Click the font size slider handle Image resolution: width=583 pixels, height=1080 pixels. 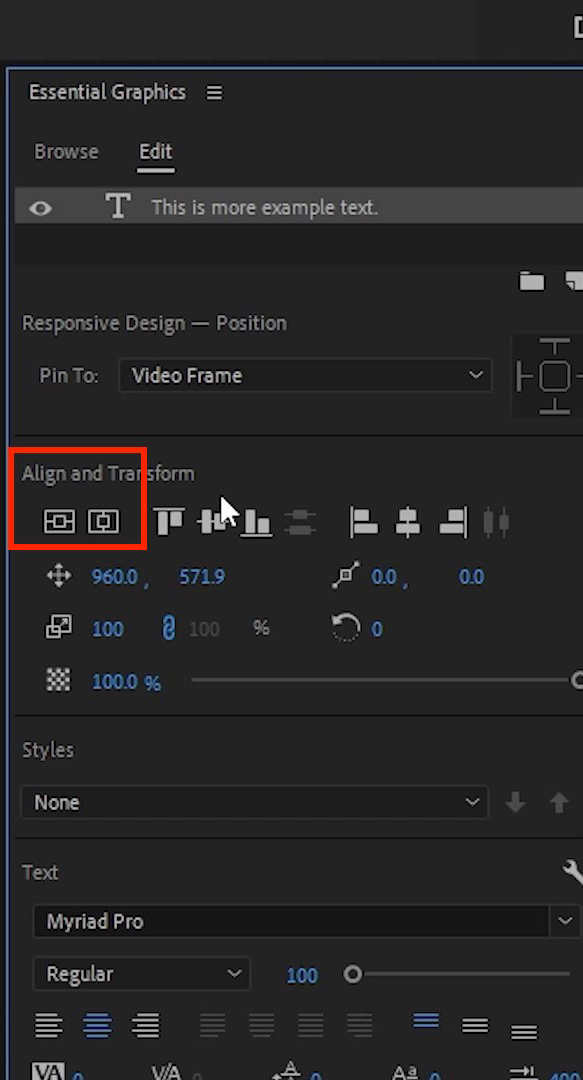[x=353, y=974]
